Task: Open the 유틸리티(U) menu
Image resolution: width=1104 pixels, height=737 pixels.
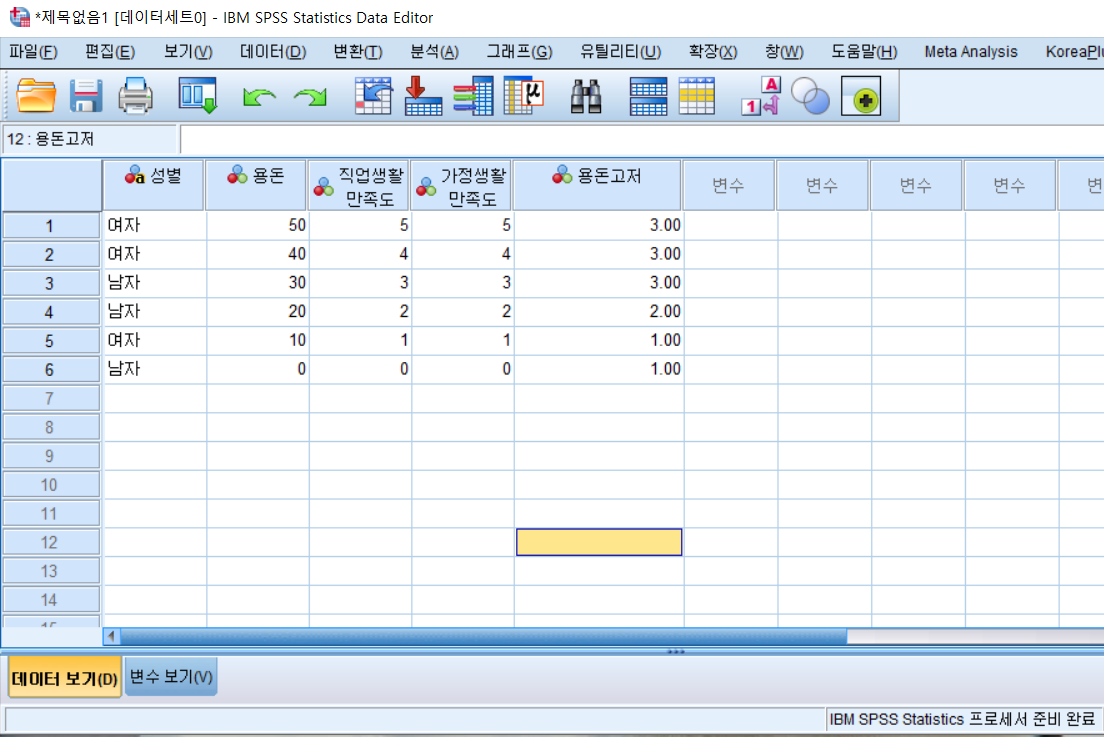Action: click(x=620, y=52)
